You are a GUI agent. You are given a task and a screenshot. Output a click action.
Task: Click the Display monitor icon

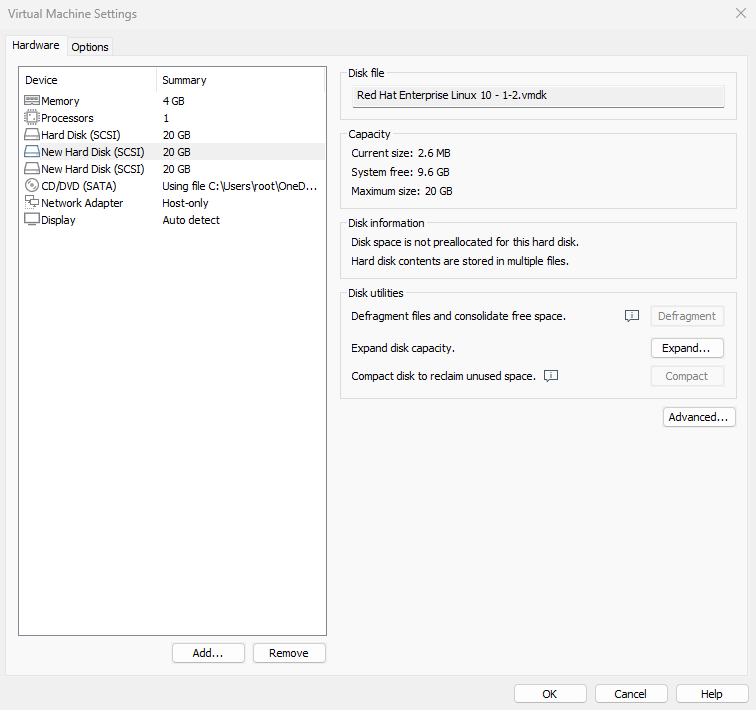point(32,220)
